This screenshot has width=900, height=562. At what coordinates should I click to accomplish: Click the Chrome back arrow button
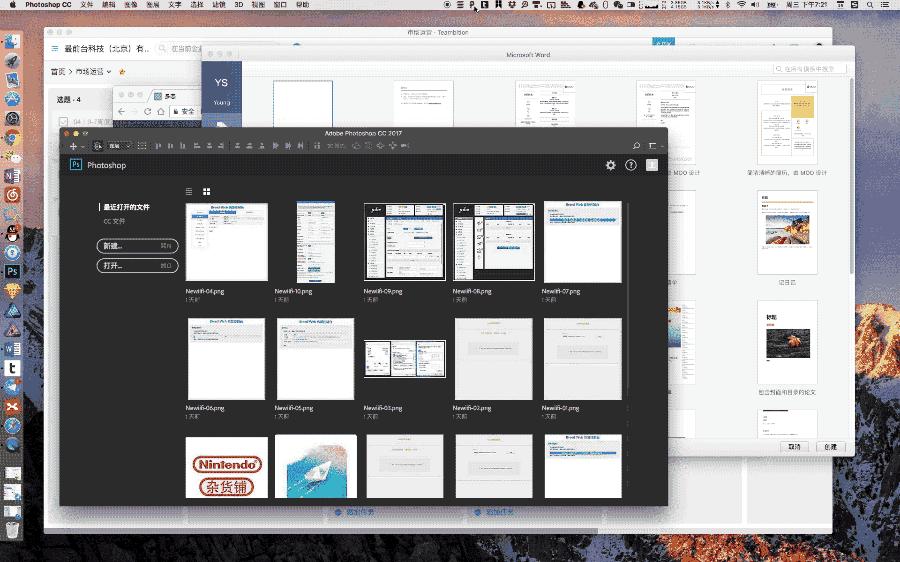pyautogui.click(x=121, y=111)
